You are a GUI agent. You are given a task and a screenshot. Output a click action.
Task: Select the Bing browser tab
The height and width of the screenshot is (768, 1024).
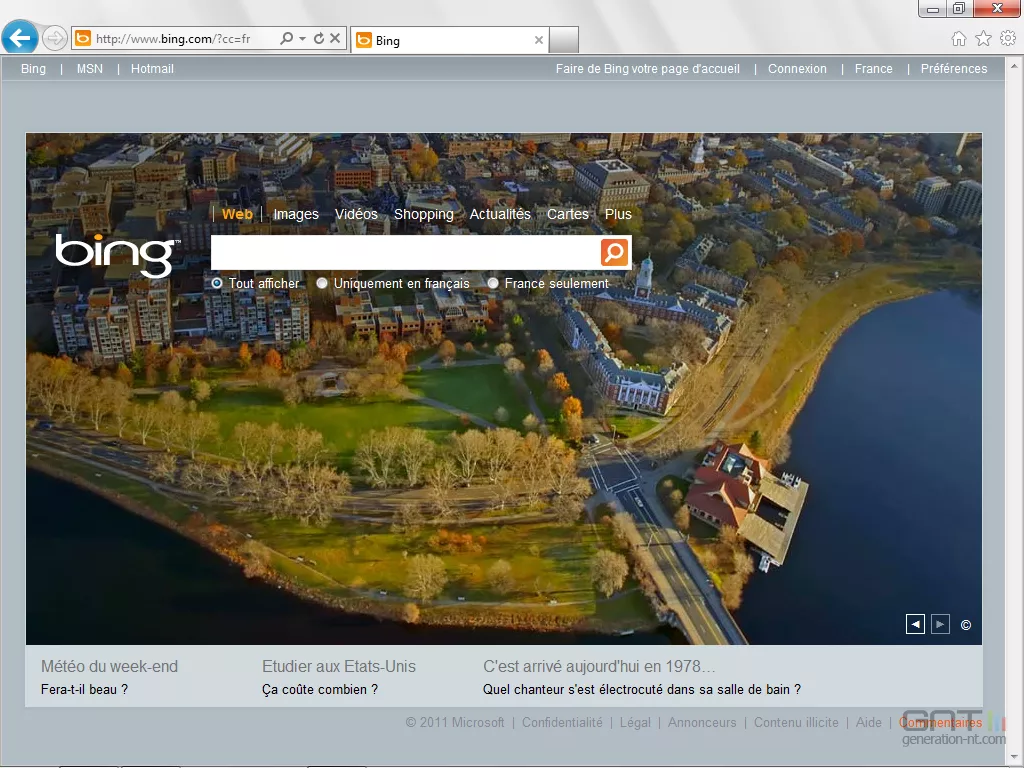point(450,40)
